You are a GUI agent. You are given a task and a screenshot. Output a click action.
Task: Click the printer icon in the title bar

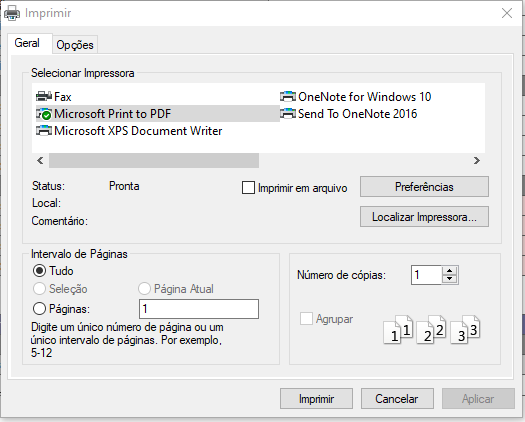point(12,13)
